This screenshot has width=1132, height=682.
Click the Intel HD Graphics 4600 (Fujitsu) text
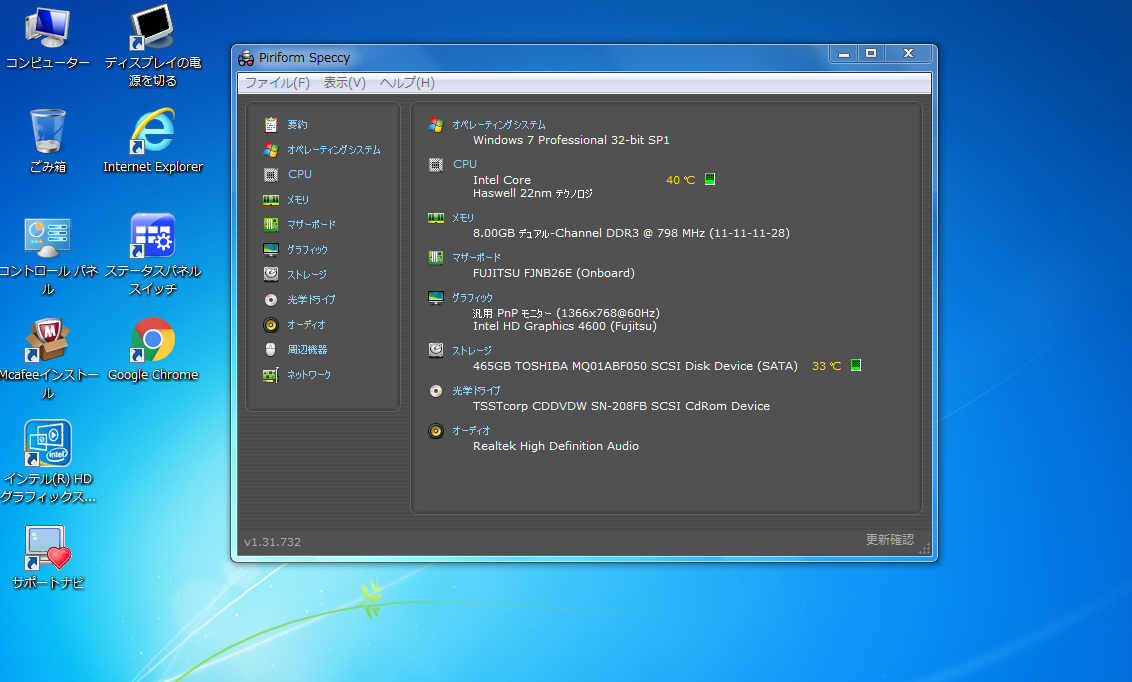[565, 326]
